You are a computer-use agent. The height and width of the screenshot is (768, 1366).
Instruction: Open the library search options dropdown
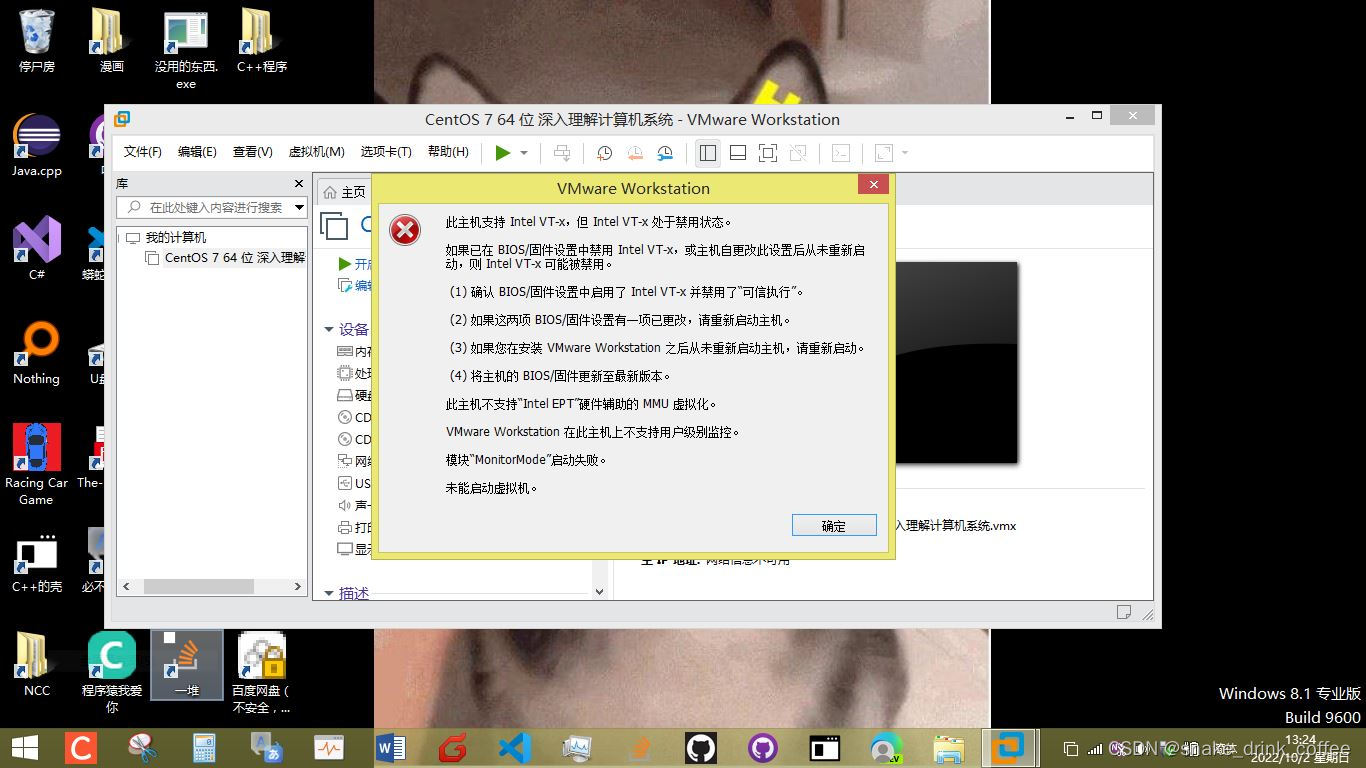299,207
